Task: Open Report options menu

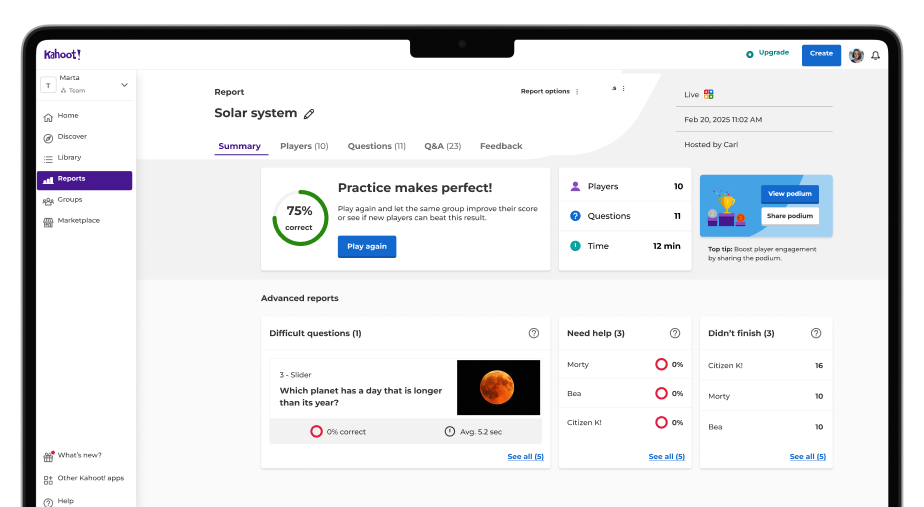Action: (550, 91)
